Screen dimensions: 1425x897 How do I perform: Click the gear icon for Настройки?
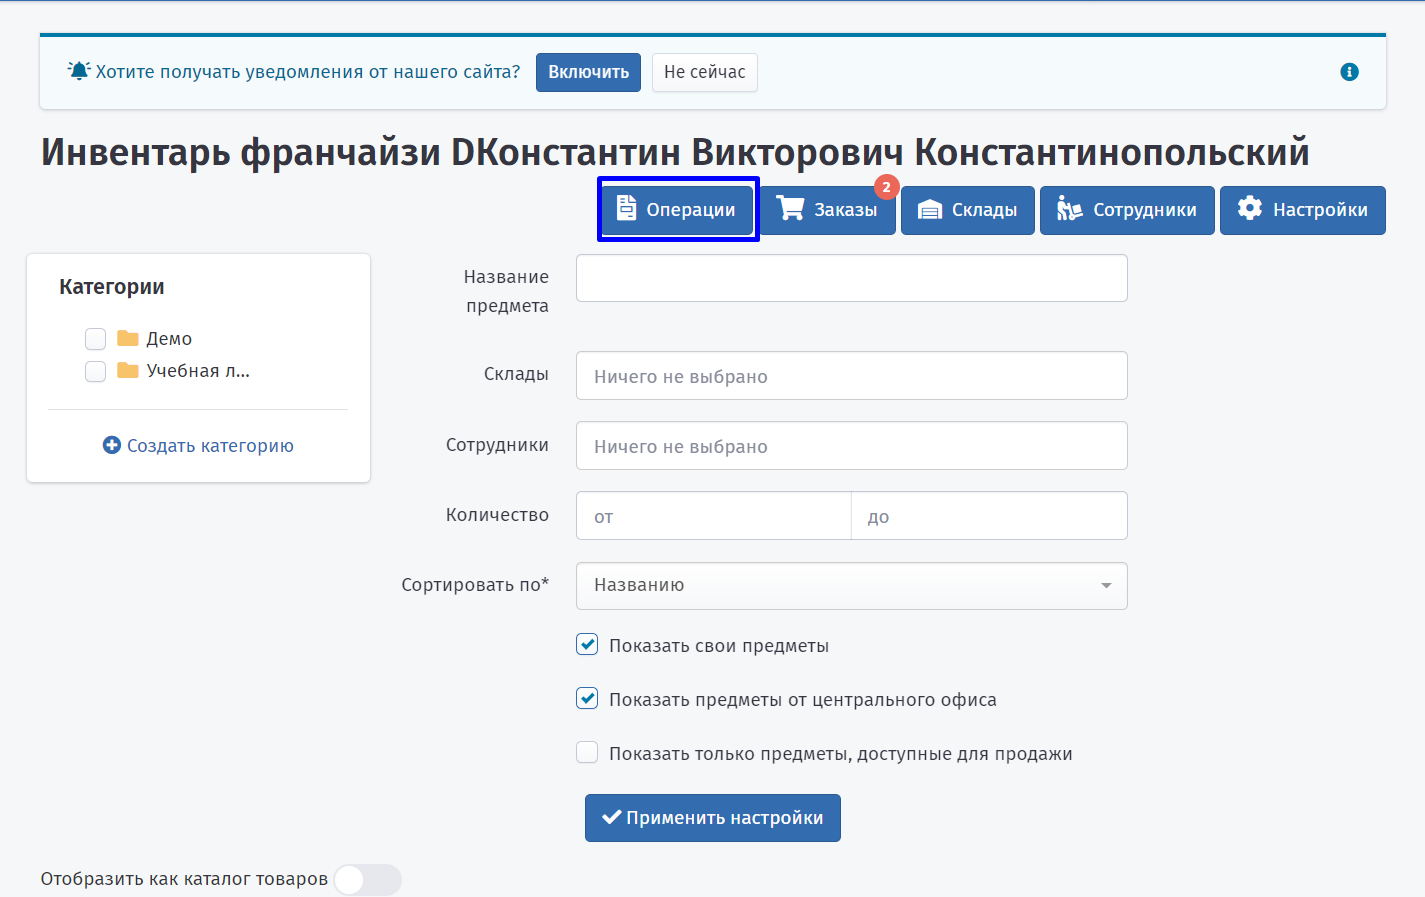1249,208
